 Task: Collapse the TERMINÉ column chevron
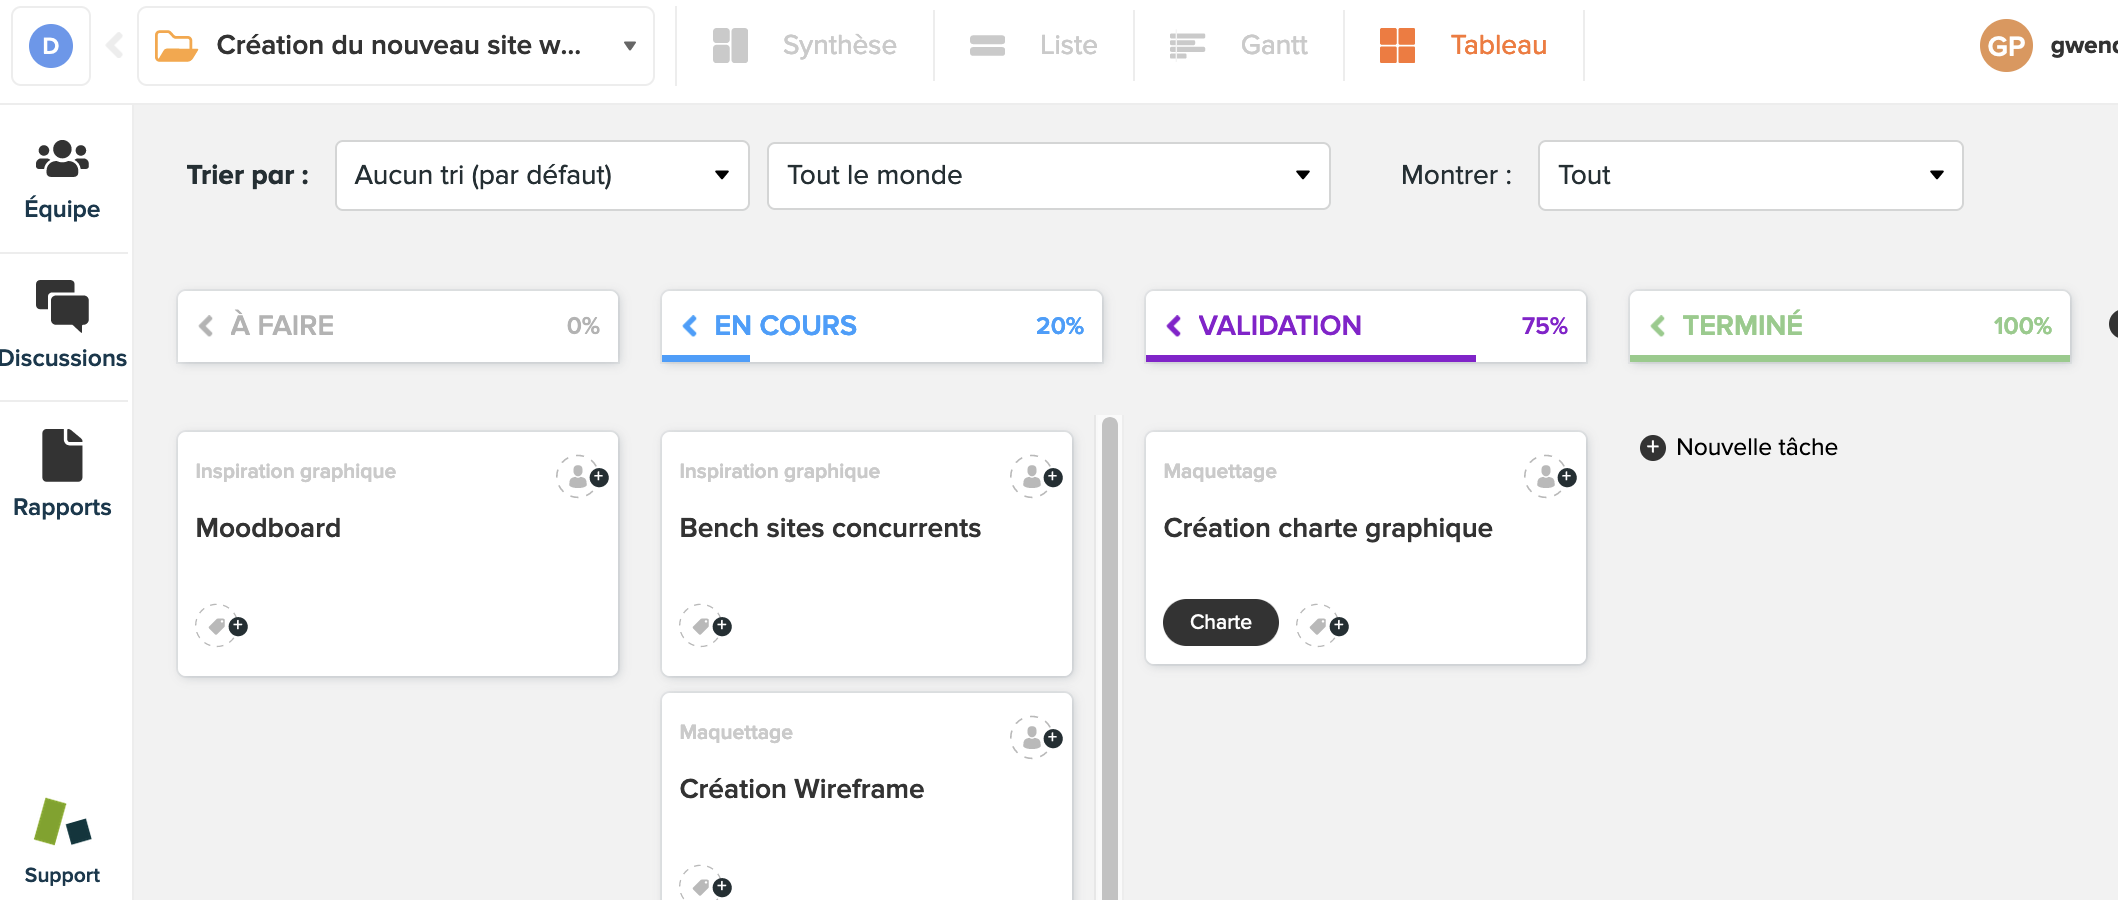coord(1658,326)
